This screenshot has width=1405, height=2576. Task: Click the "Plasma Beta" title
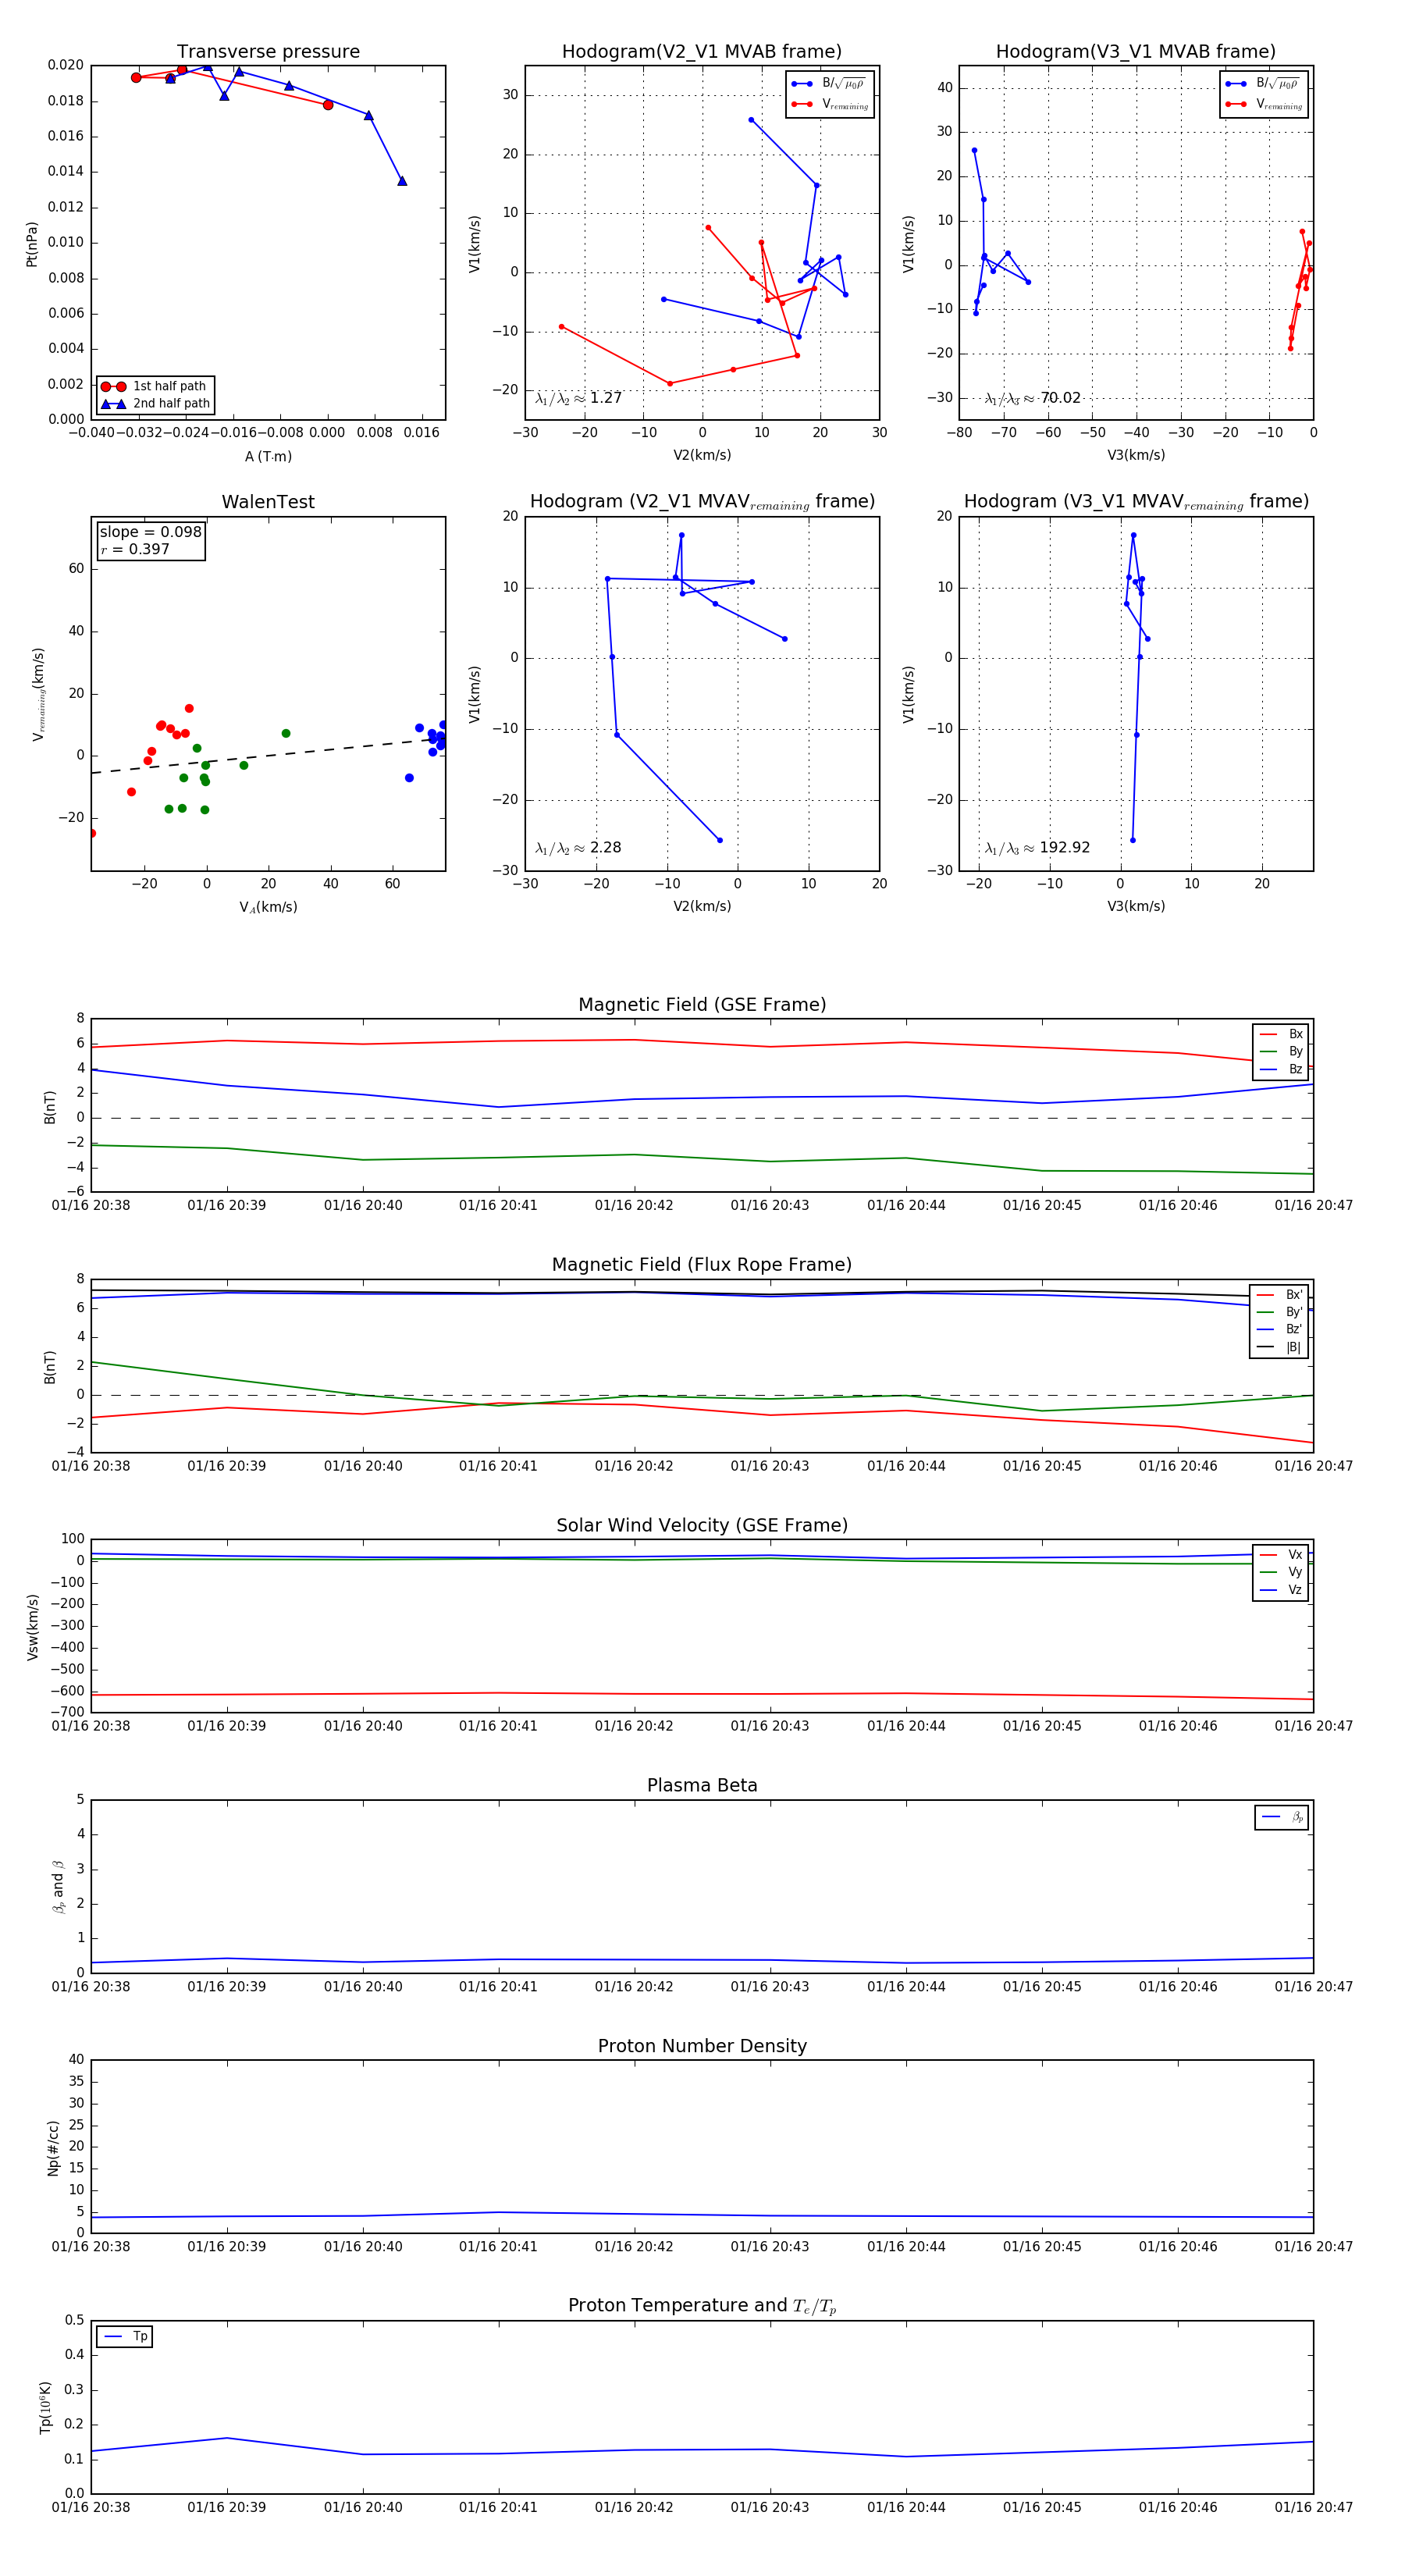[702, 1785]
